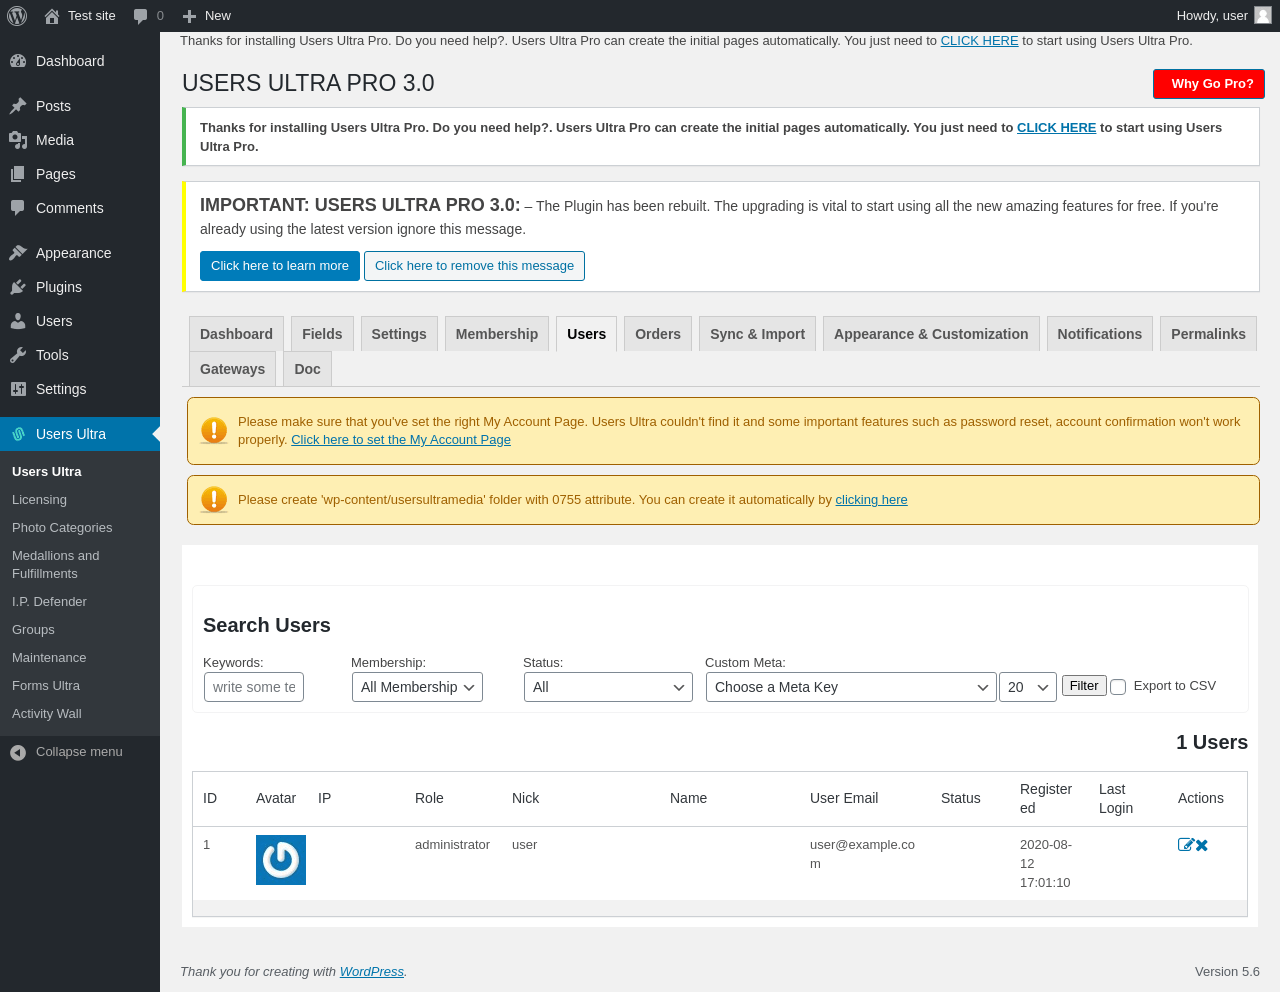Click the Pages icon in sidebar
1280x992 pixels.
click(18, 174)
